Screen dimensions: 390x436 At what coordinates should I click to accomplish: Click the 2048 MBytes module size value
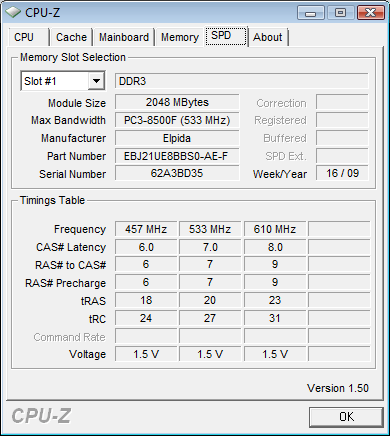[x=177, y=102]
